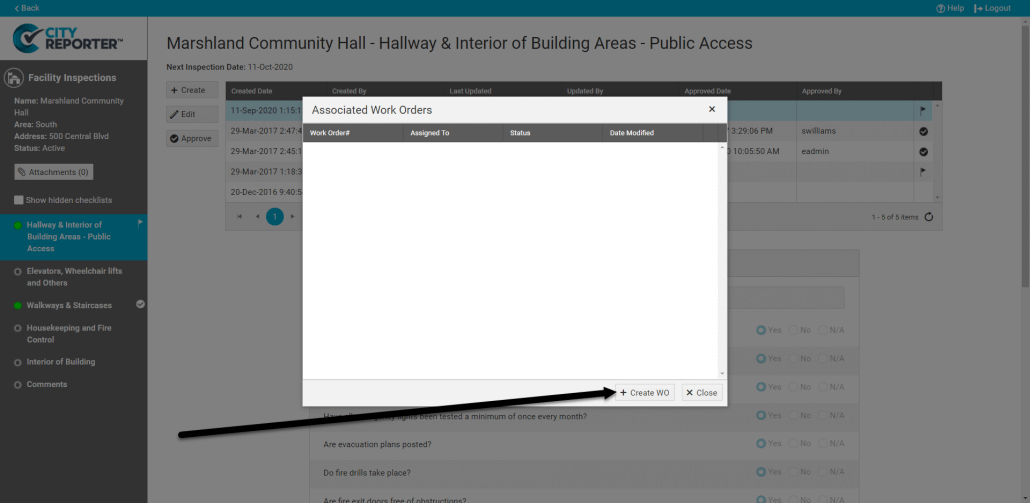Image resolution: width=1030 pixels, height=503 pixels.
Task: Click the Create WO button
Action: 644,393
